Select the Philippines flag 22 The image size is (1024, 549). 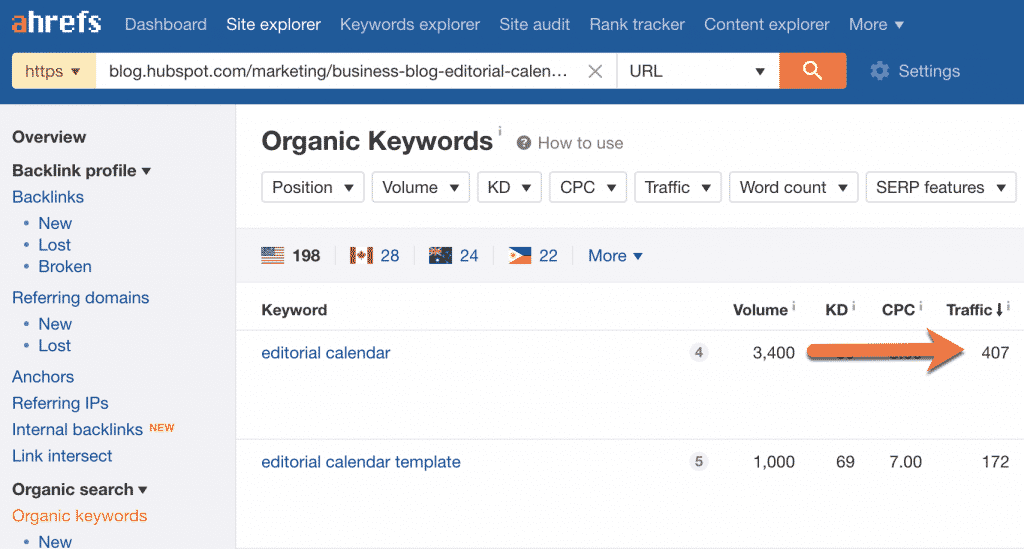click(x=533, y=255)
